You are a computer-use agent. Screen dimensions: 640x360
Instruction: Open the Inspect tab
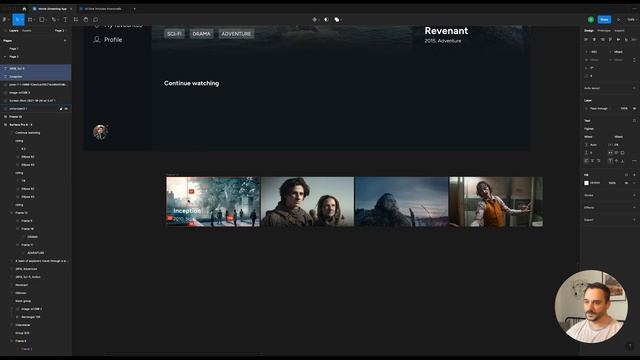coord(619,31)
